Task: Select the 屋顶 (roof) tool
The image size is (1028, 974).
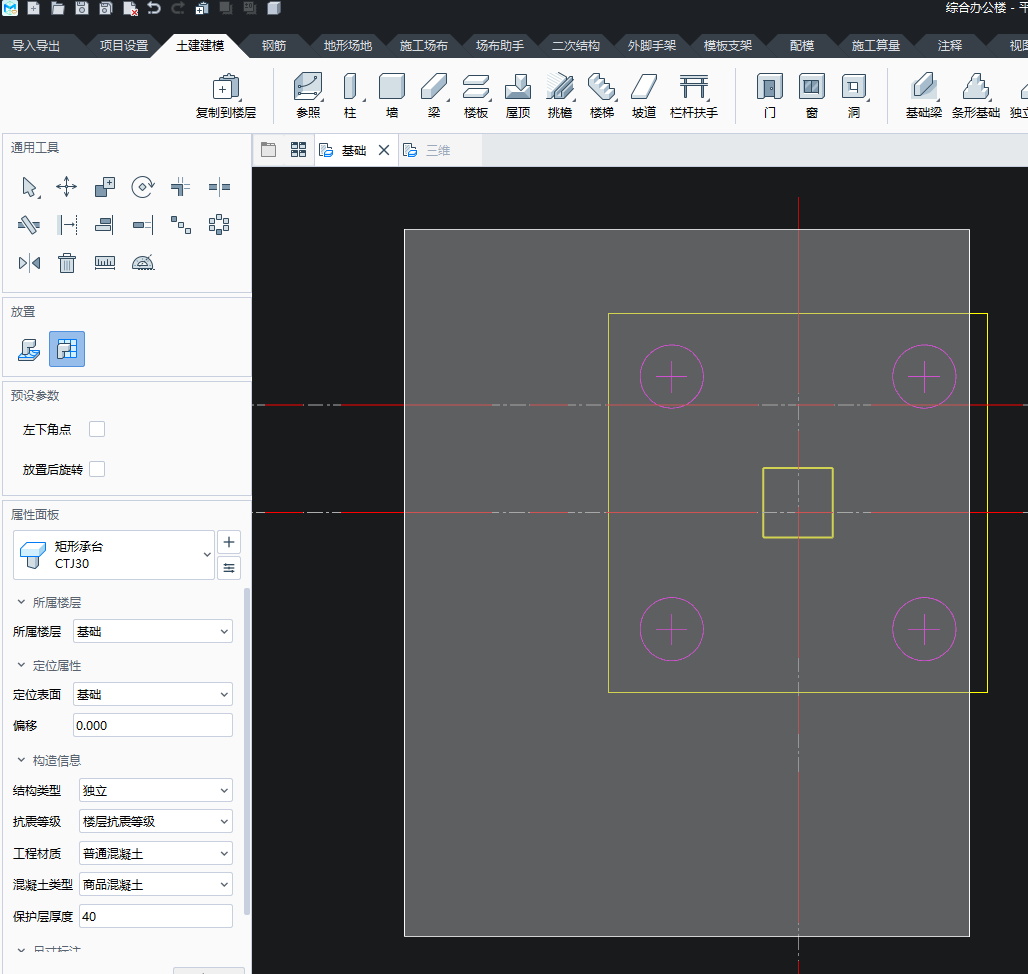Action: click(517, 95)
